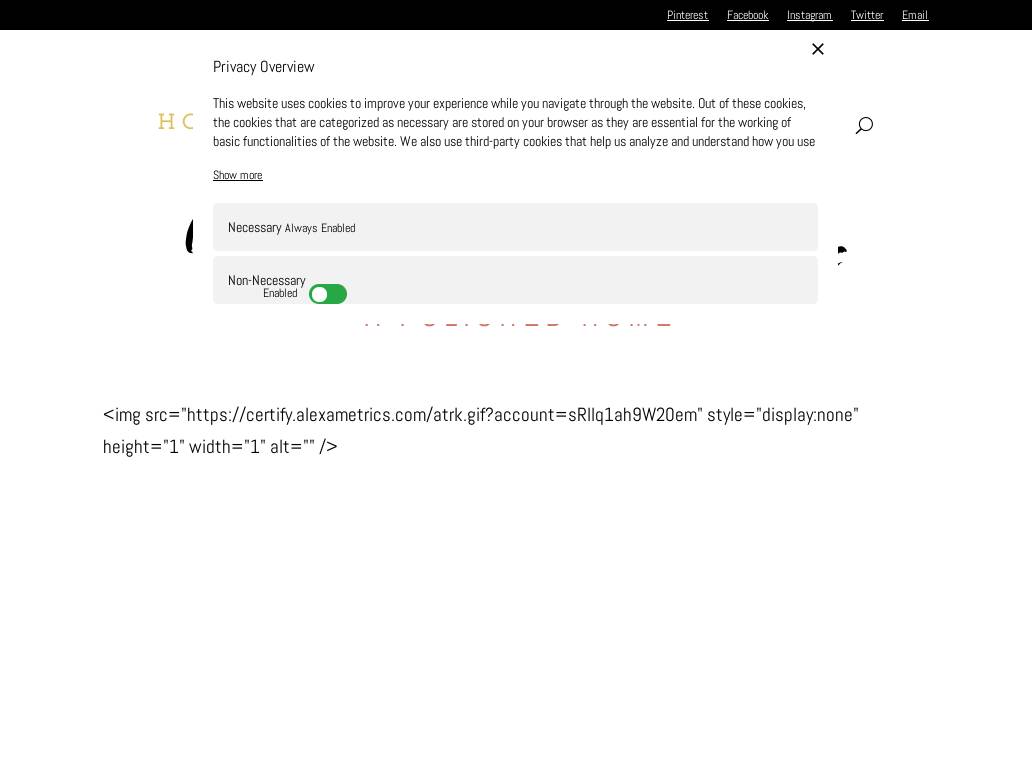Screen dimensions: 1032x768
Task: Click the Enabled label beside the toggle
Action: (280, 294)
